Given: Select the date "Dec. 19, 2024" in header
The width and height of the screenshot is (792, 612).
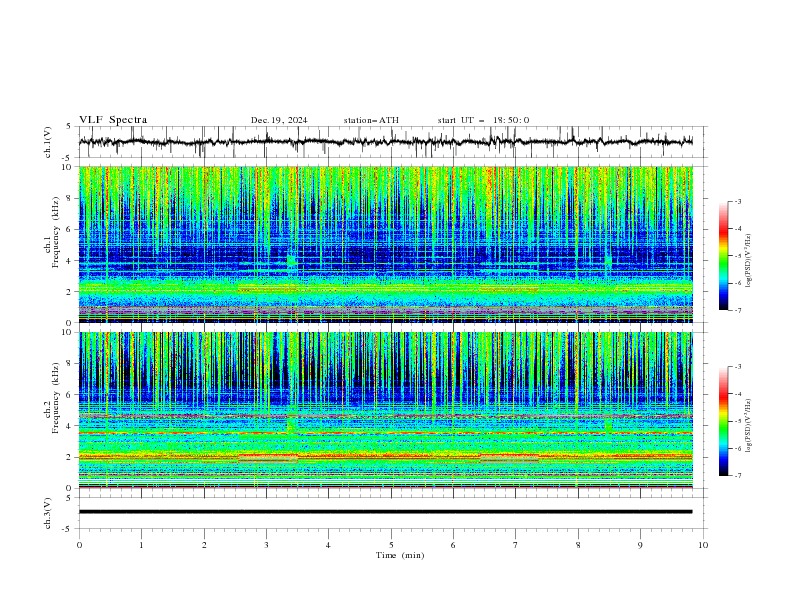Looking at the screenshot, I should coord(279,120).
